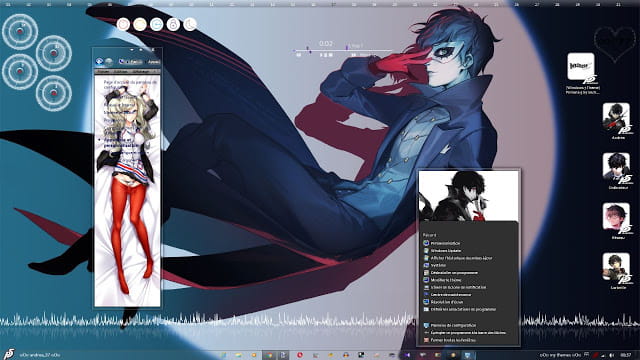Click the crescent moon sleep icon
Image resolution: width=640 pixels, height=360 pixels.
click(190, 24)
